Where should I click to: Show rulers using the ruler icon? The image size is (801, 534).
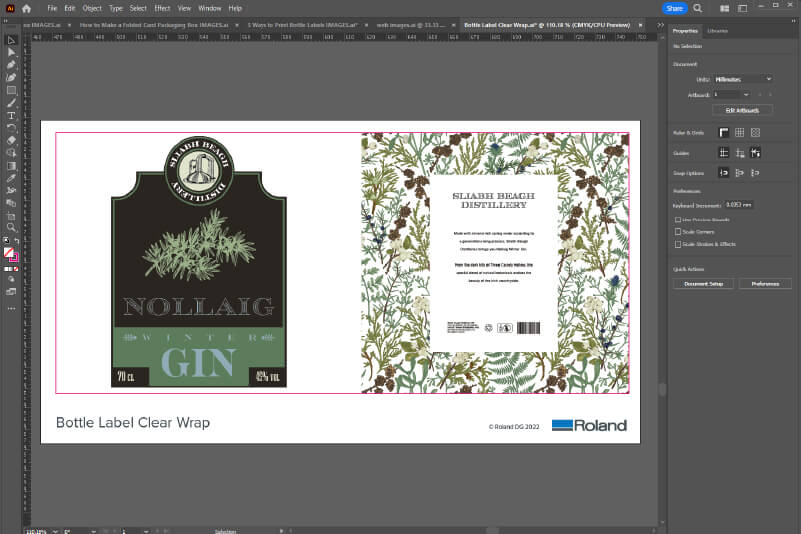click(723, 132)
